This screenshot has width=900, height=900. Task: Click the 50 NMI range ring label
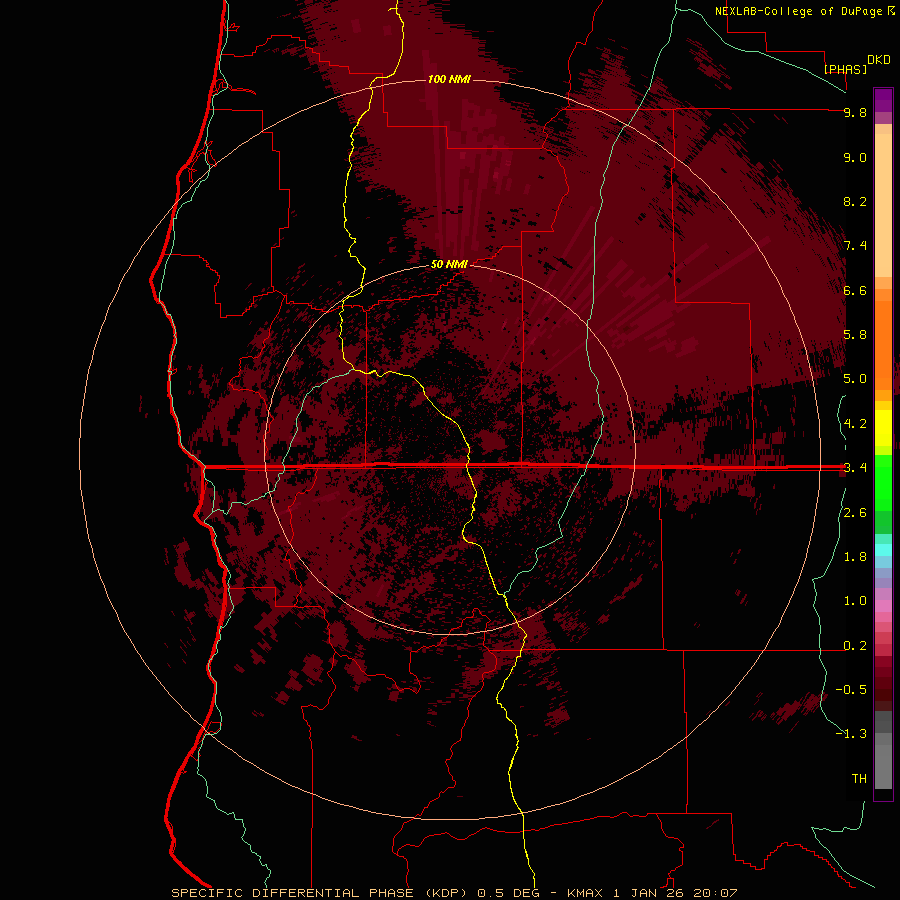pos(449,264)
